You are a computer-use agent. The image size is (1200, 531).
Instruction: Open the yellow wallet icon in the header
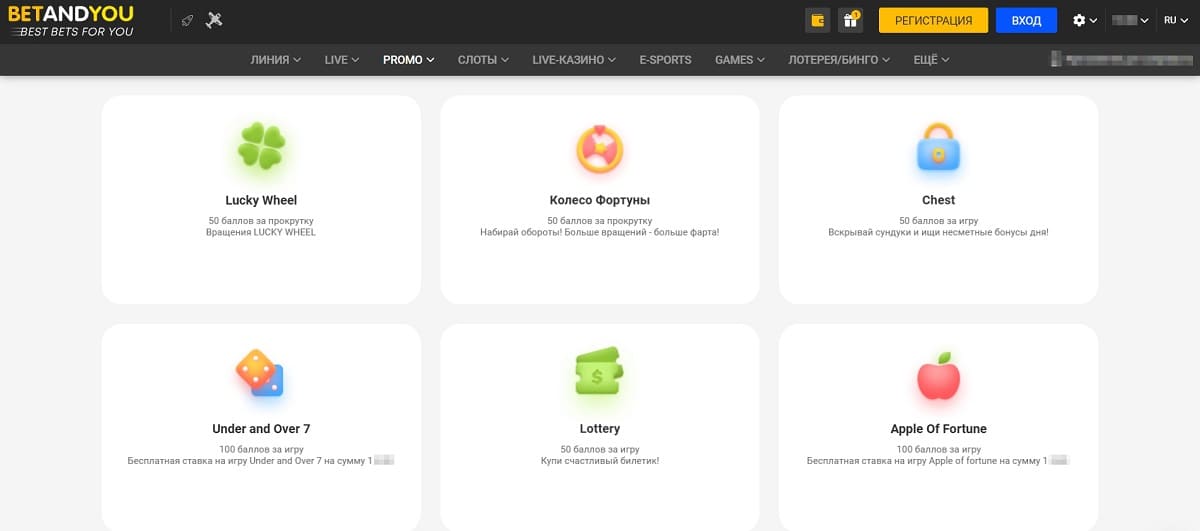pos(818,20)
